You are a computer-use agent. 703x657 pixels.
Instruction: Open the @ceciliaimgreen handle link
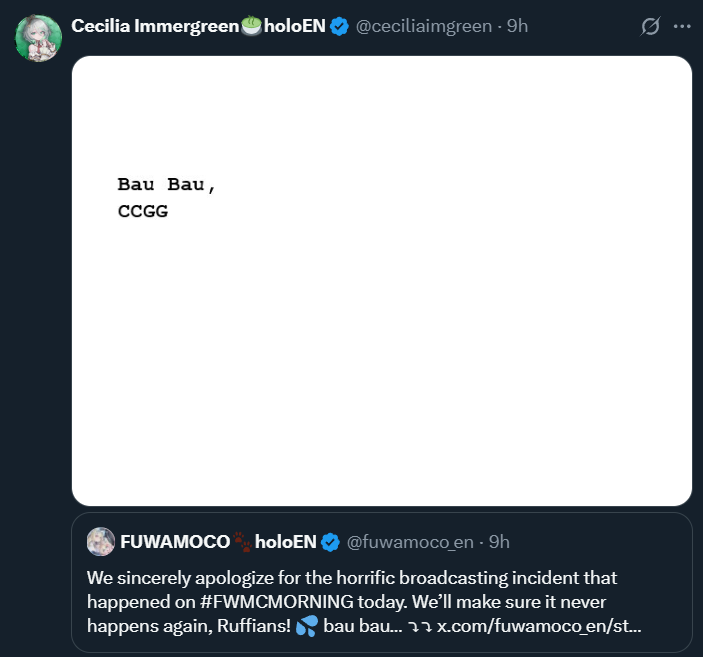(425, 26)
